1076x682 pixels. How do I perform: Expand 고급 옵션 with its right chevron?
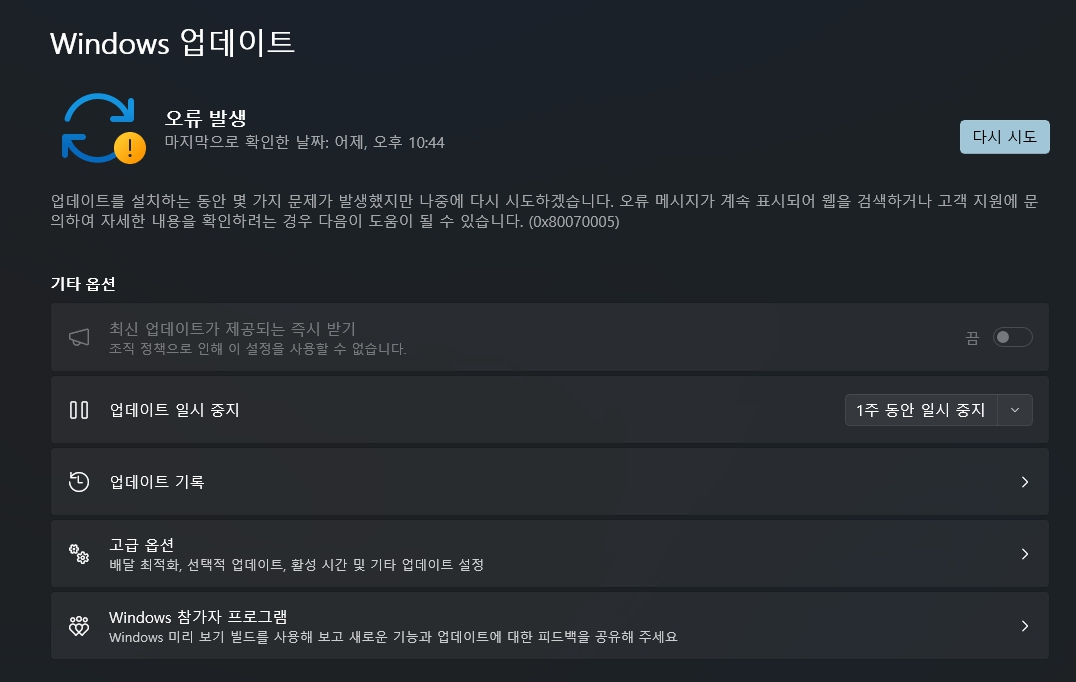[x=1025, y=554]
